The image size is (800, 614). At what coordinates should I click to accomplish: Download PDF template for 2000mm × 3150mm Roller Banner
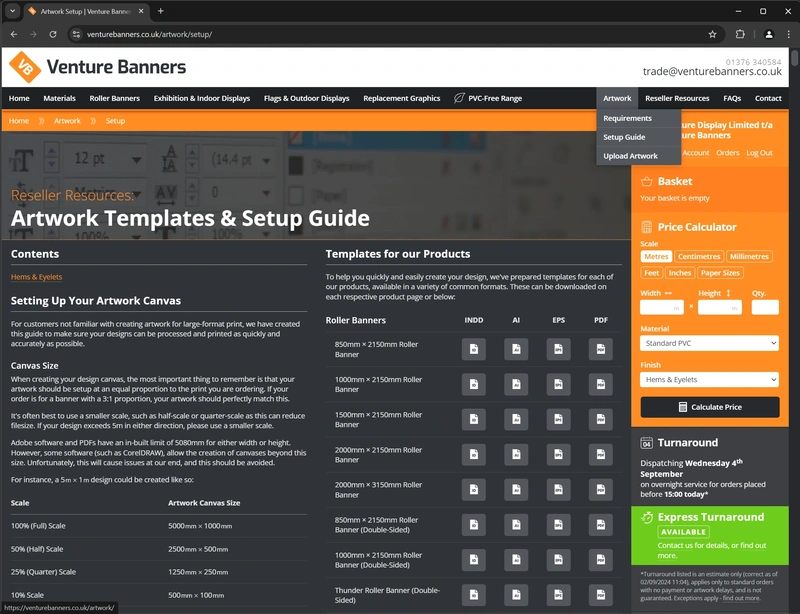click(601, 489)
